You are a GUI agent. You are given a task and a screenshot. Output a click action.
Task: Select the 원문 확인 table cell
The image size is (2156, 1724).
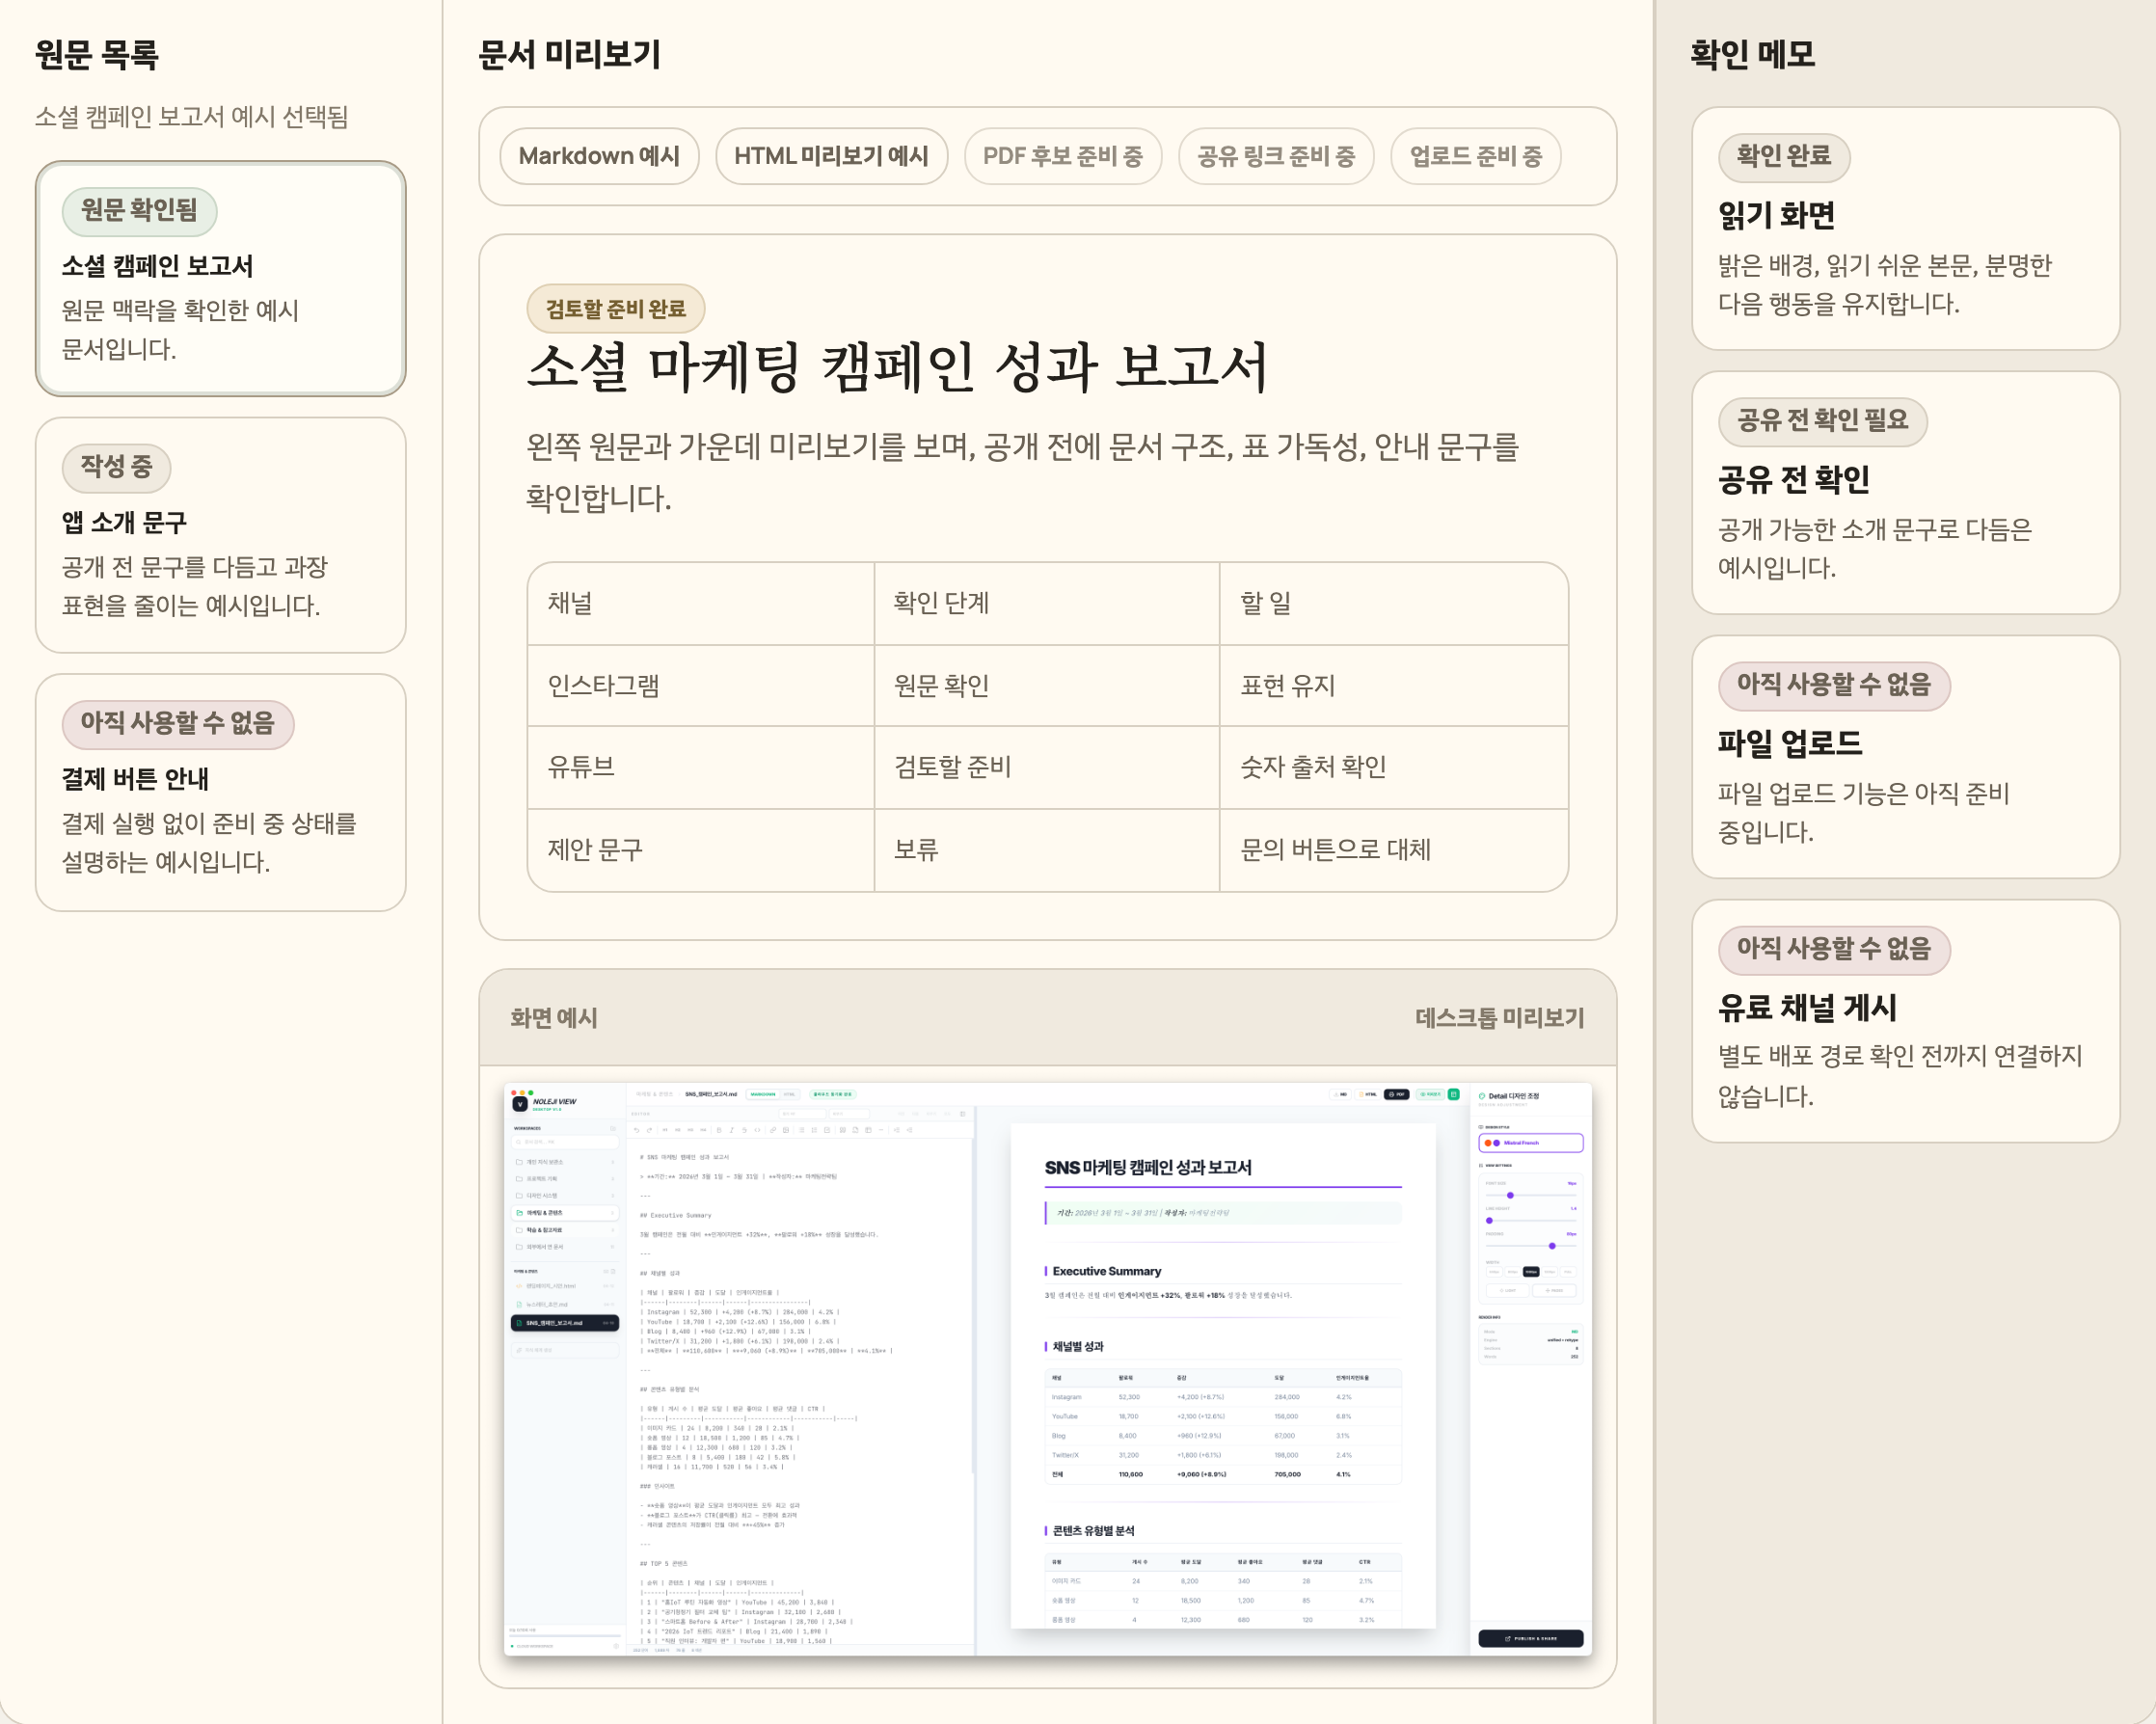click(1047, 686)
